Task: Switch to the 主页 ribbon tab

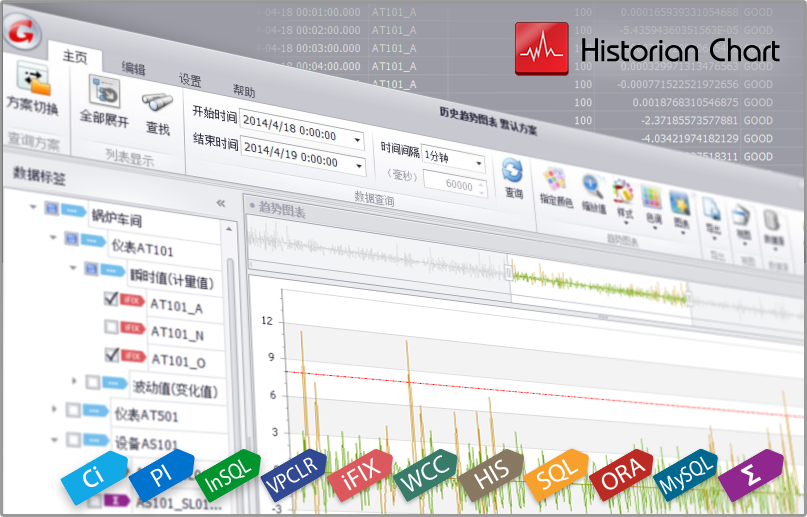Action: click(x=76, y=57)
